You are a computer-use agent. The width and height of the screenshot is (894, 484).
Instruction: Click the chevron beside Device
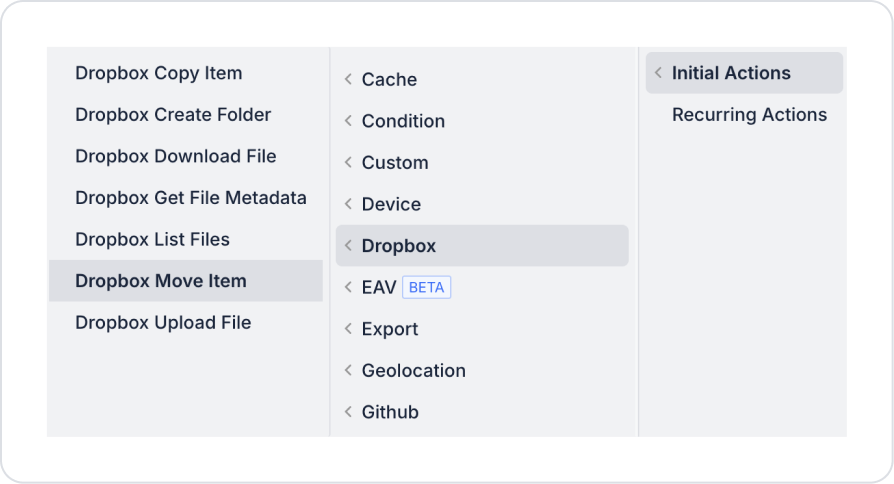348,204
